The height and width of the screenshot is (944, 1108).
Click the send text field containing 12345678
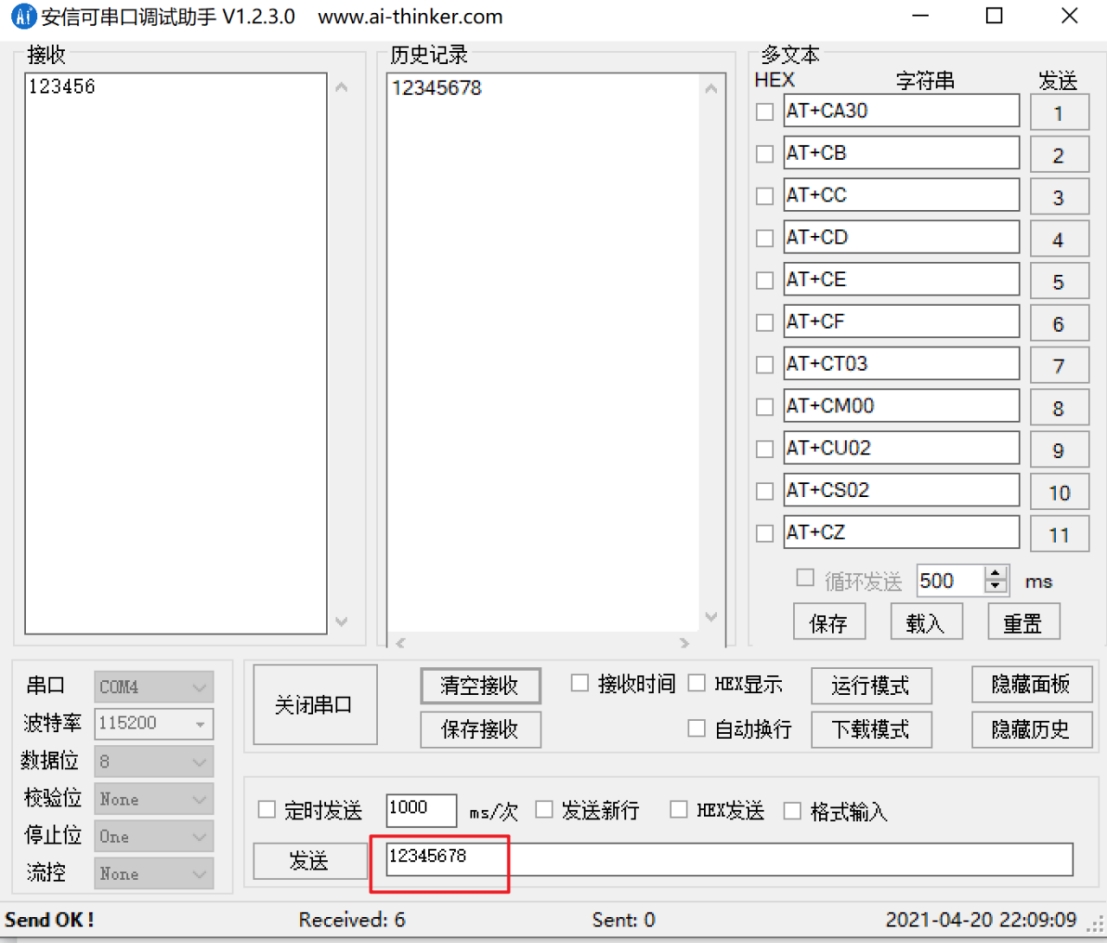(x=728, y=859)
